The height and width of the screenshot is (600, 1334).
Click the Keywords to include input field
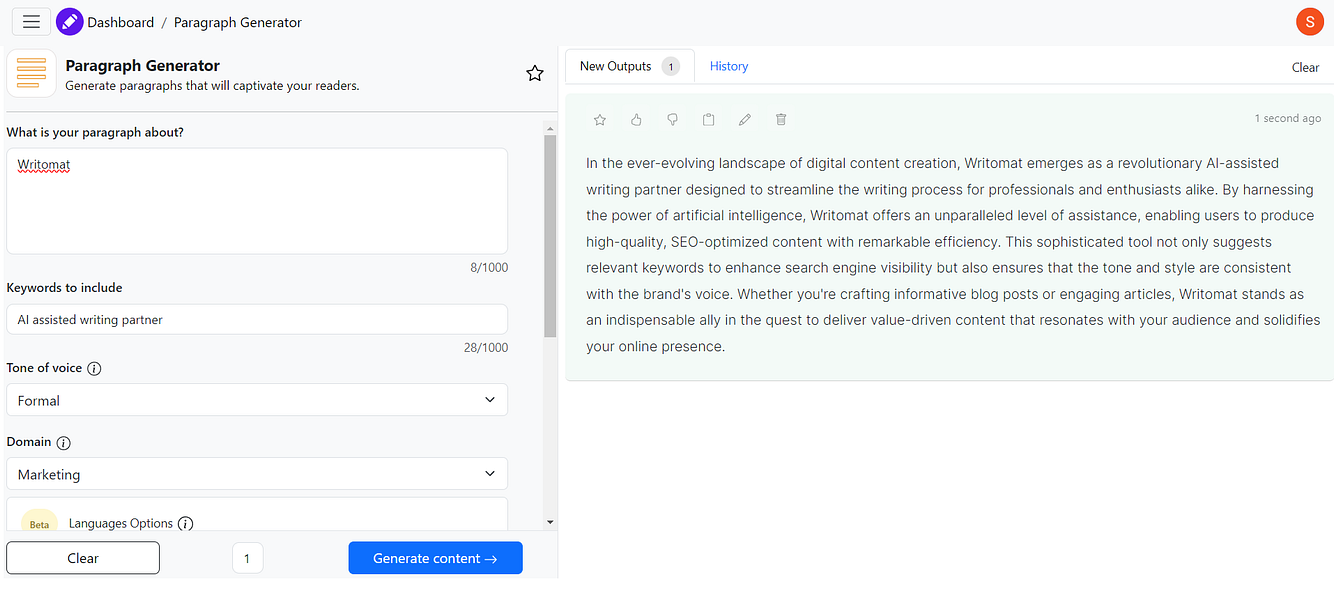point(257,320)
